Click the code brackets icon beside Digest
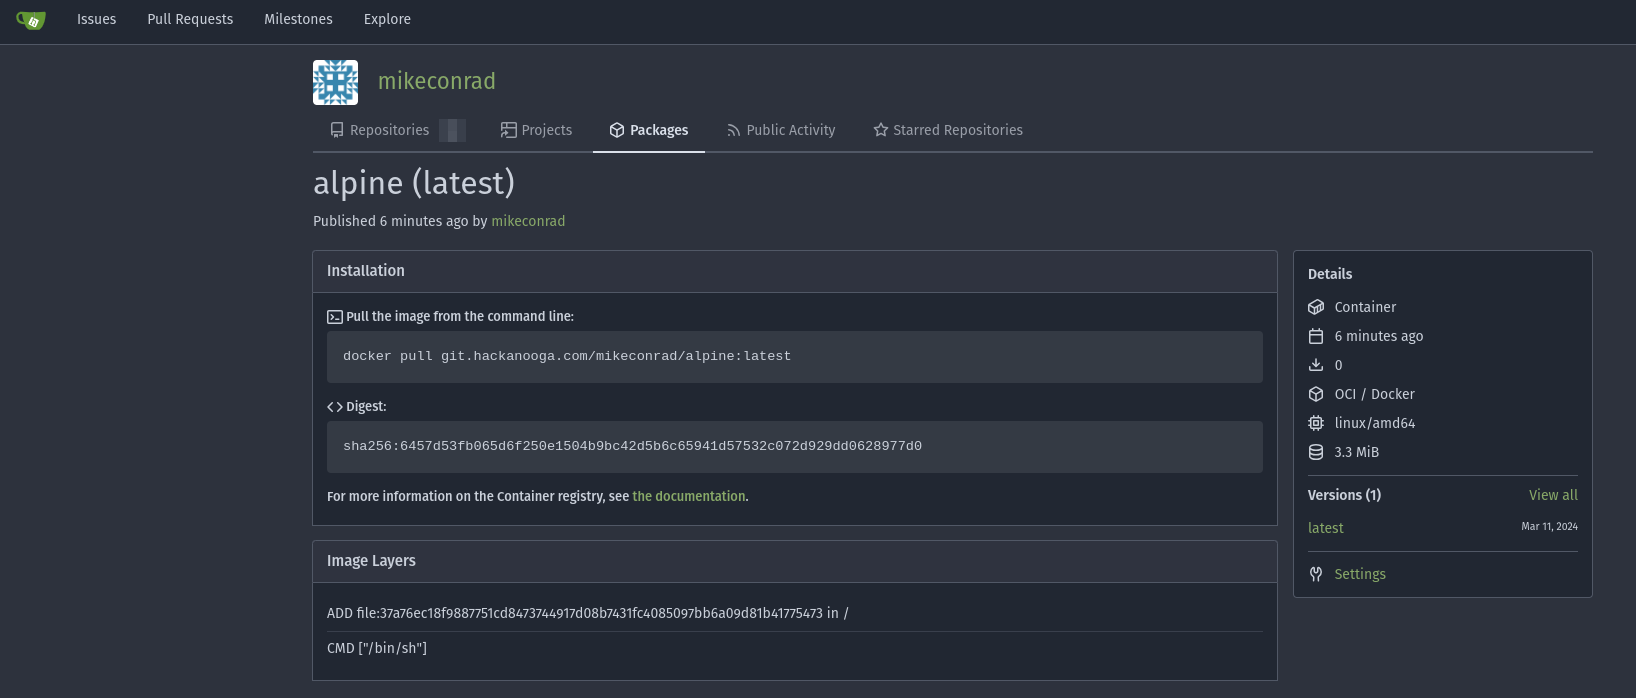 point(335,407)
